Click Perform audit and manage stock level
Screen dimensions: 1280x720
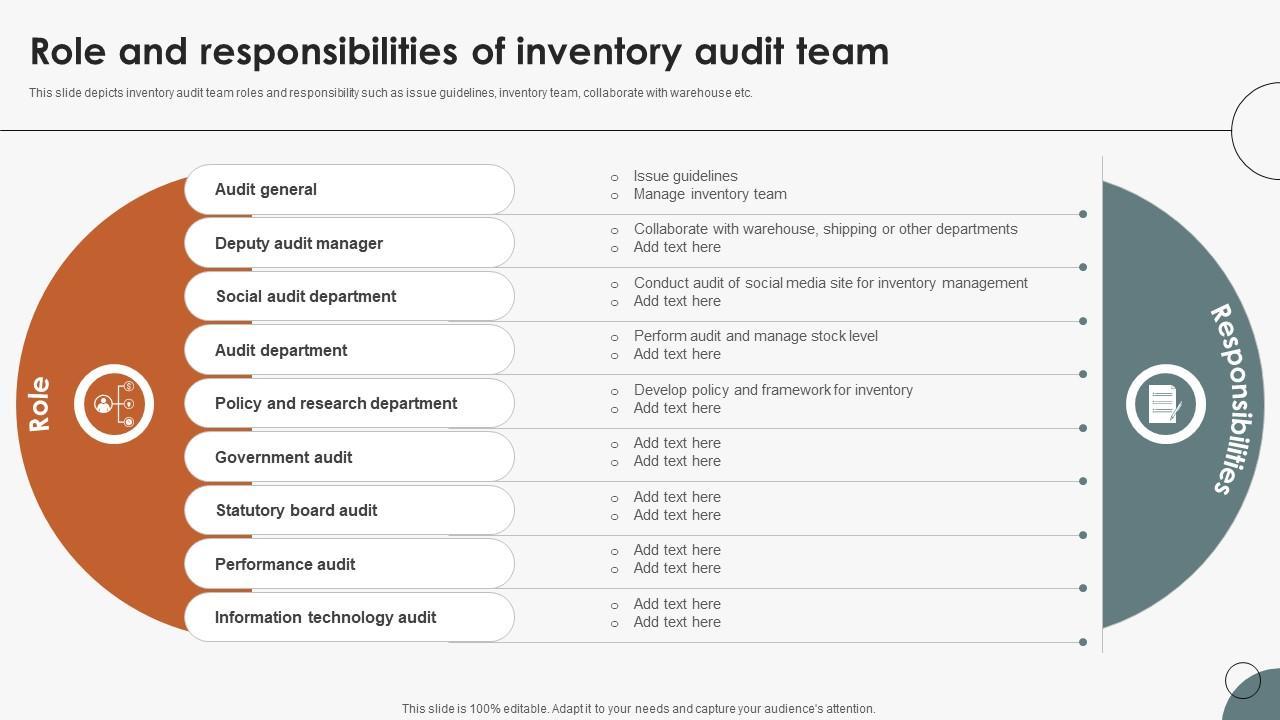point(755,336)
